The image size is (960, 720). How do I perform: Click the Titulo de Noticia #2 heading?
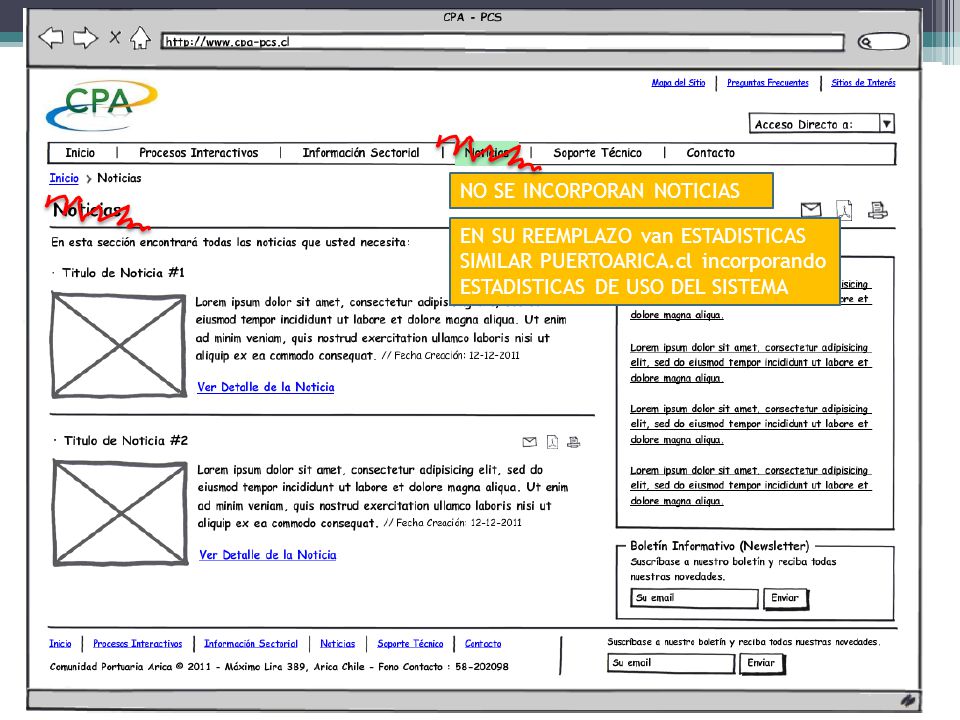(126, 441)
